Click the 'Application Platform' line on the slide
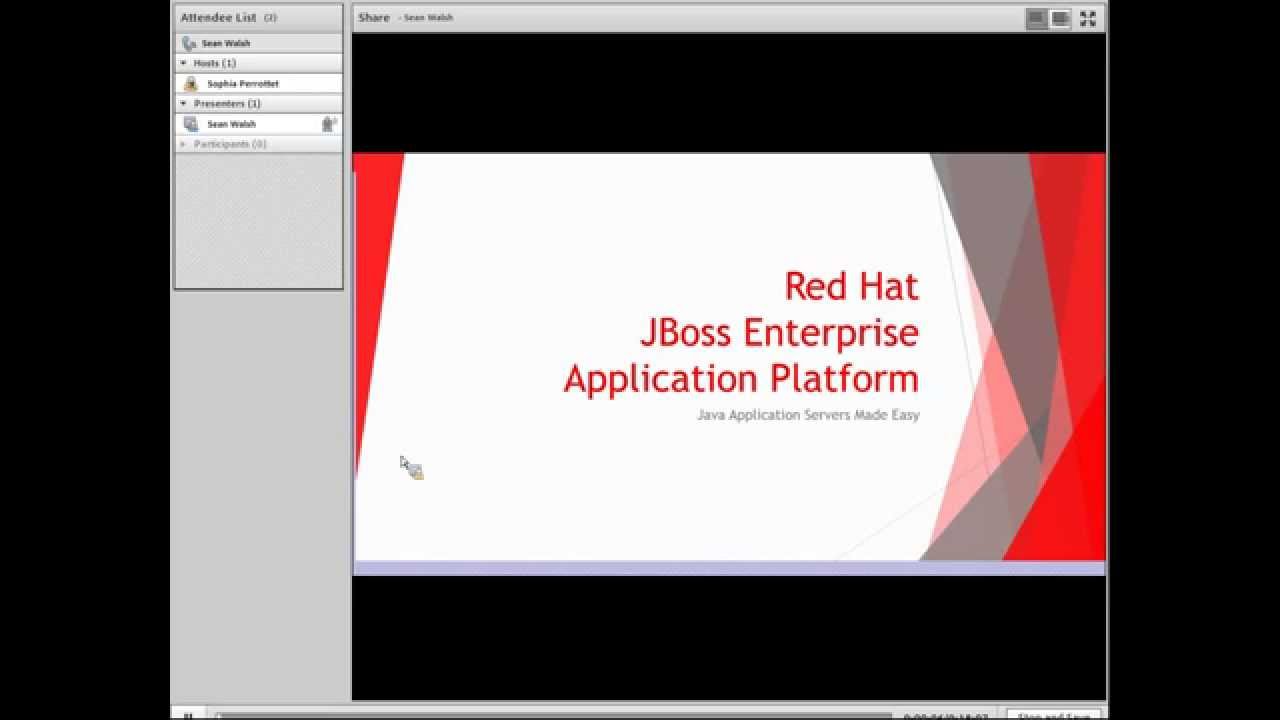 741,378
